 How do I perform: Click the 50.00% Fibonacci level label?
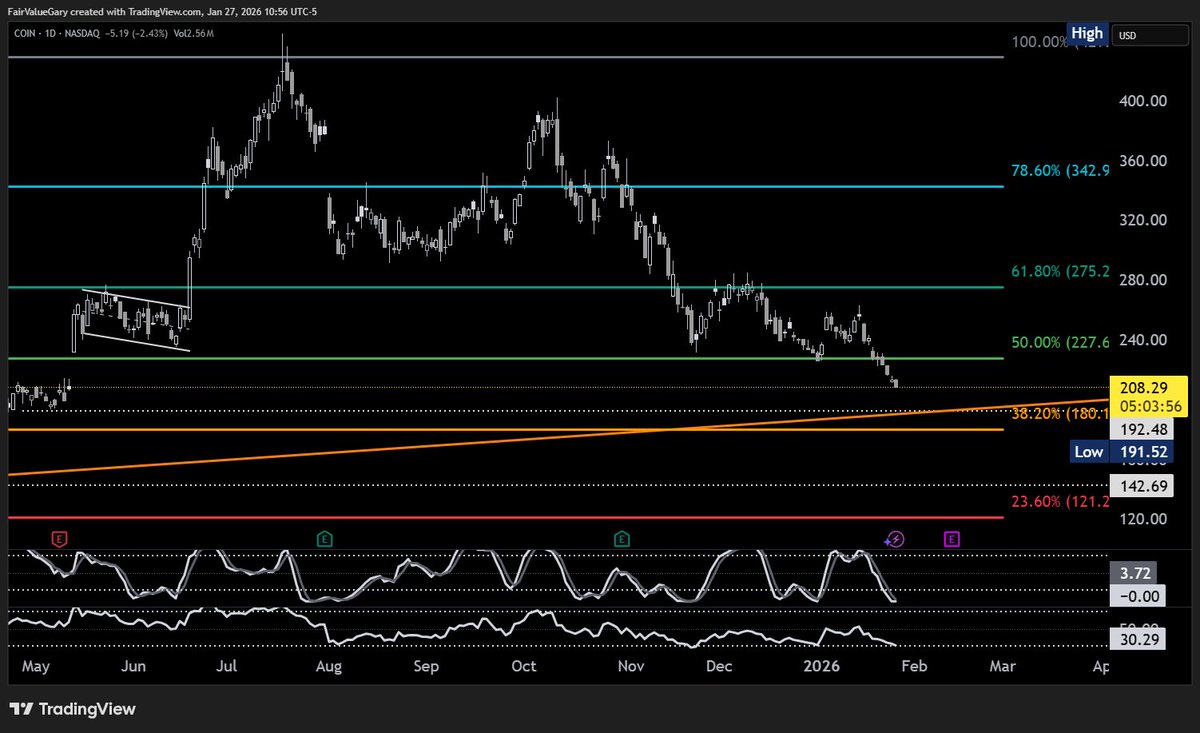(1061, 342)
